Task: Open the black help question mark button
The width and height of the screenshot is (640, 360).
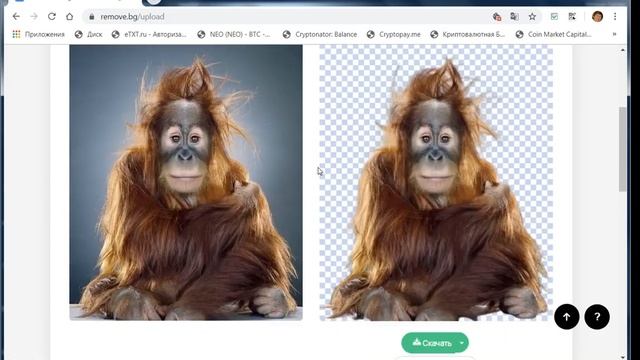Action: (x=597, y=317)
